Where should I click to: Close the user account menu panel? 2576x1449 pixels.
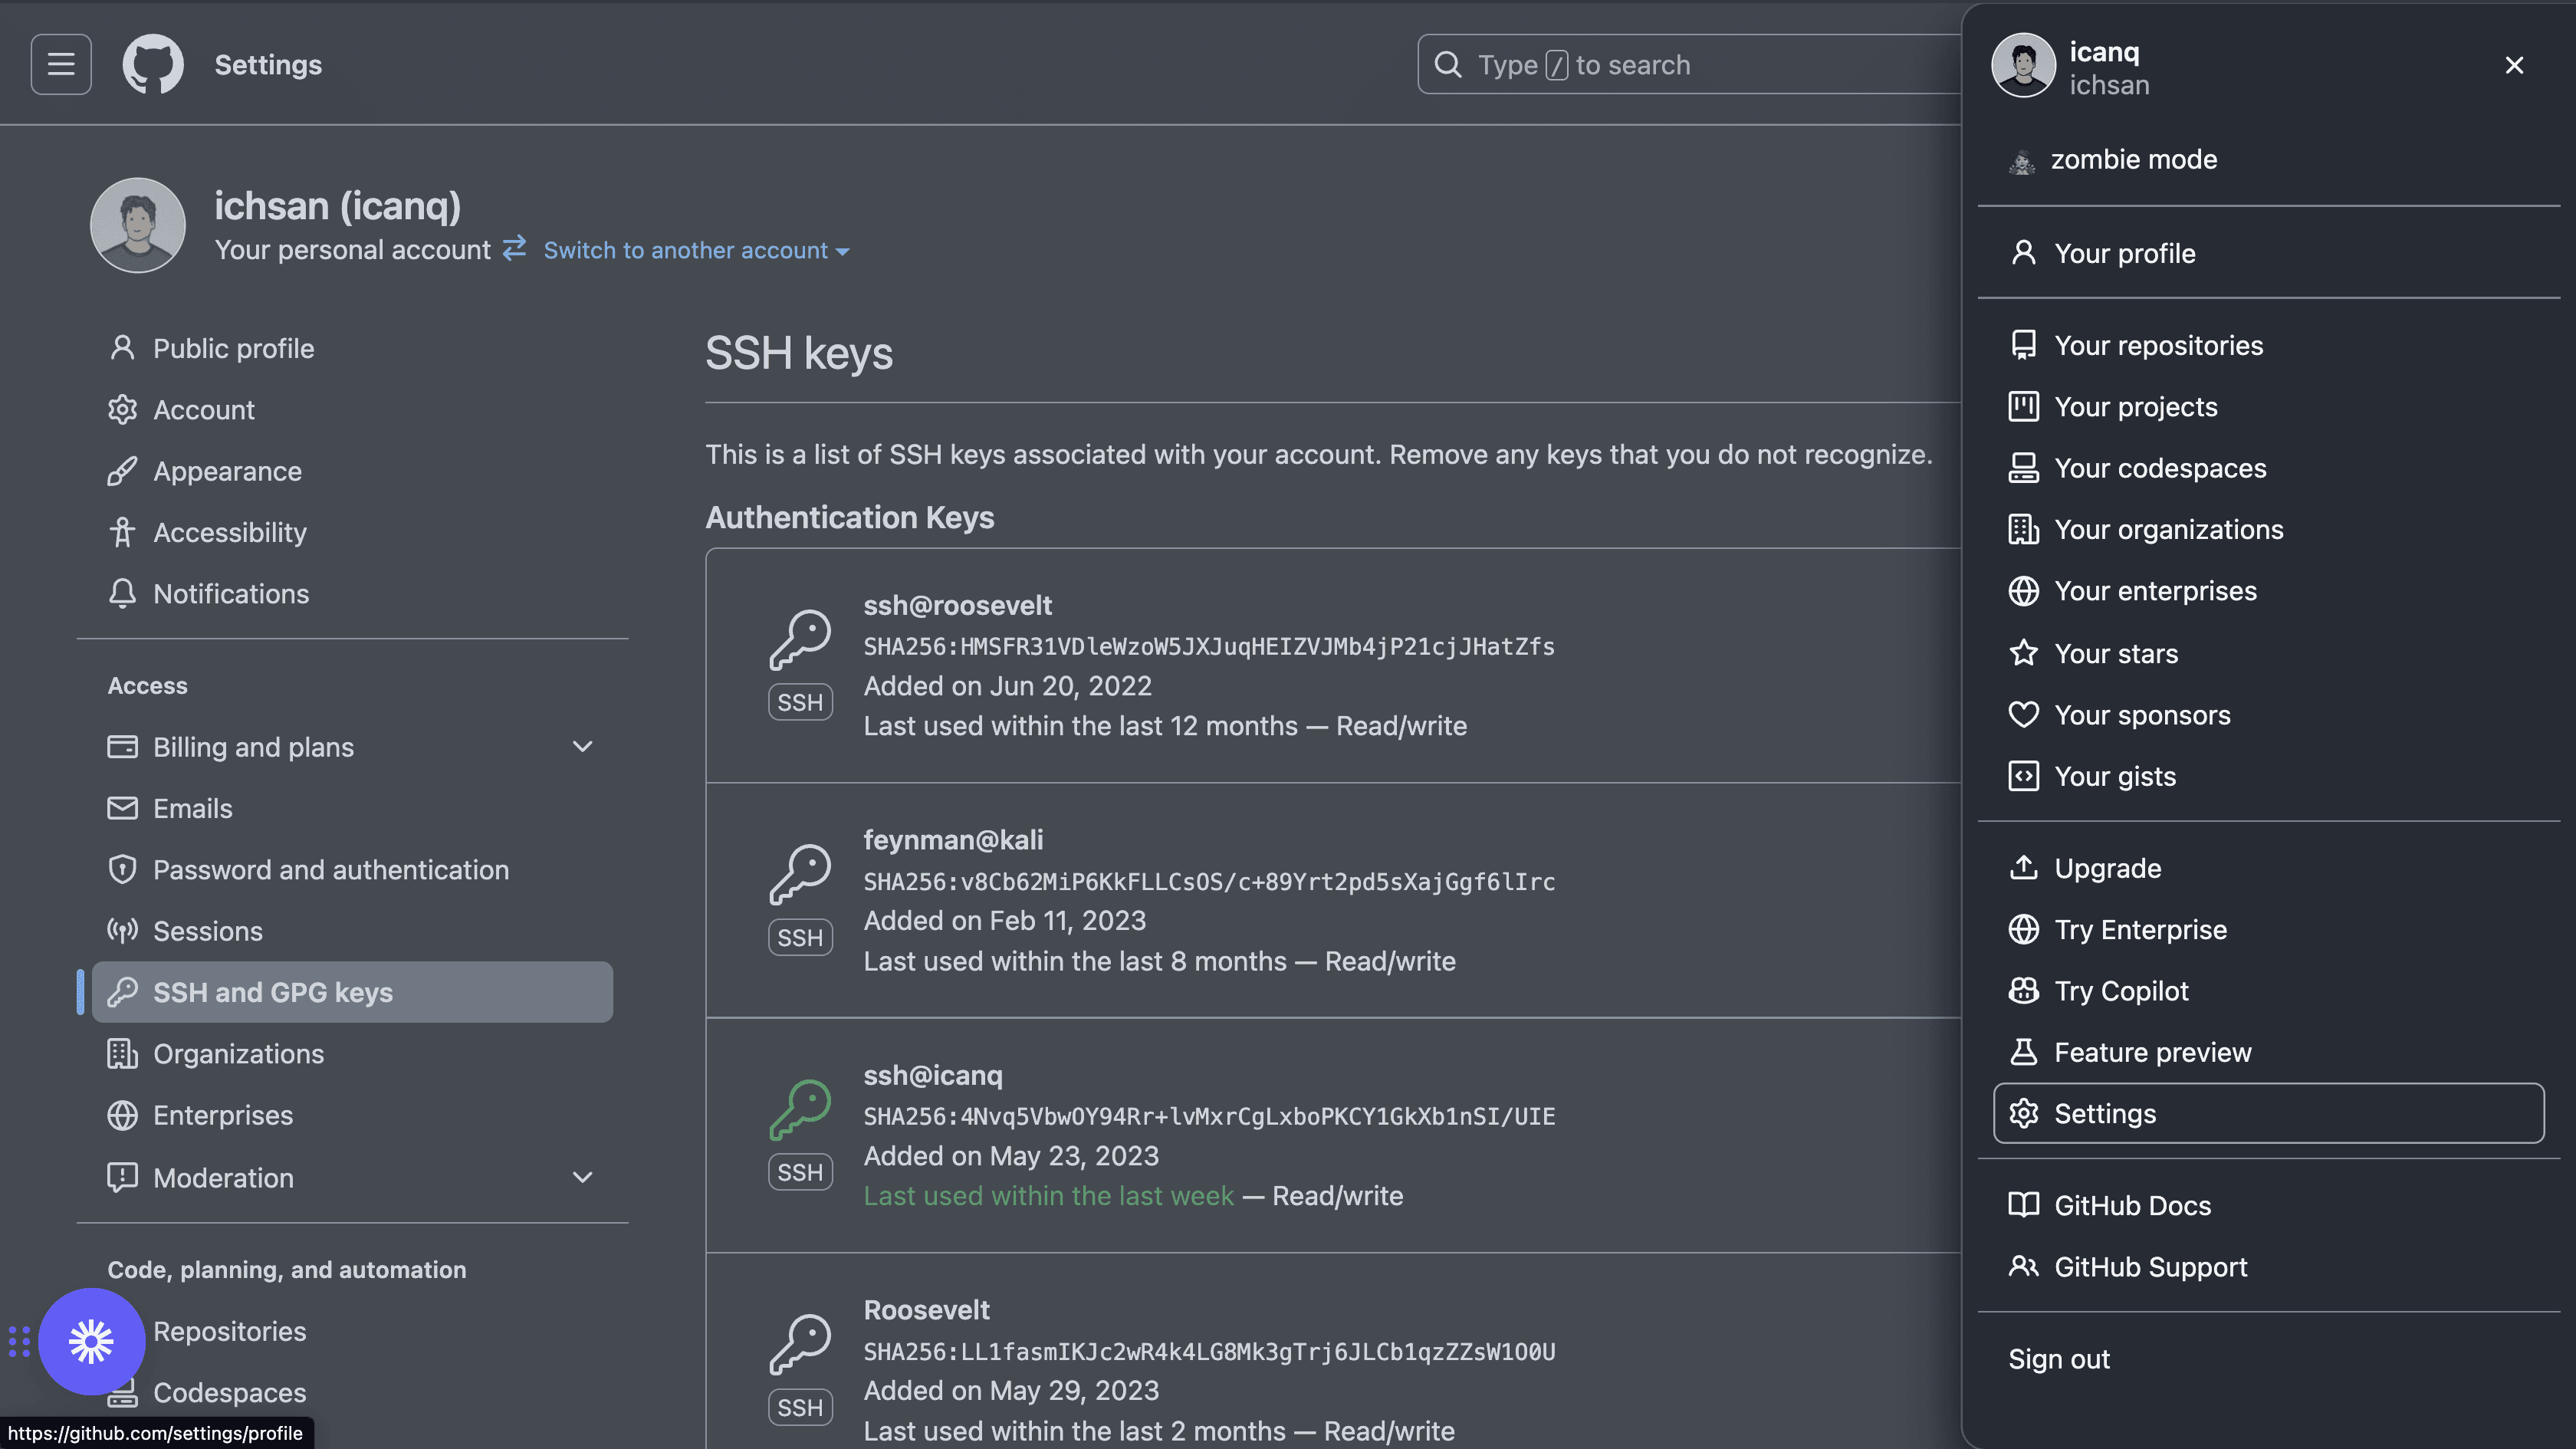click(x=2513, y=66)
